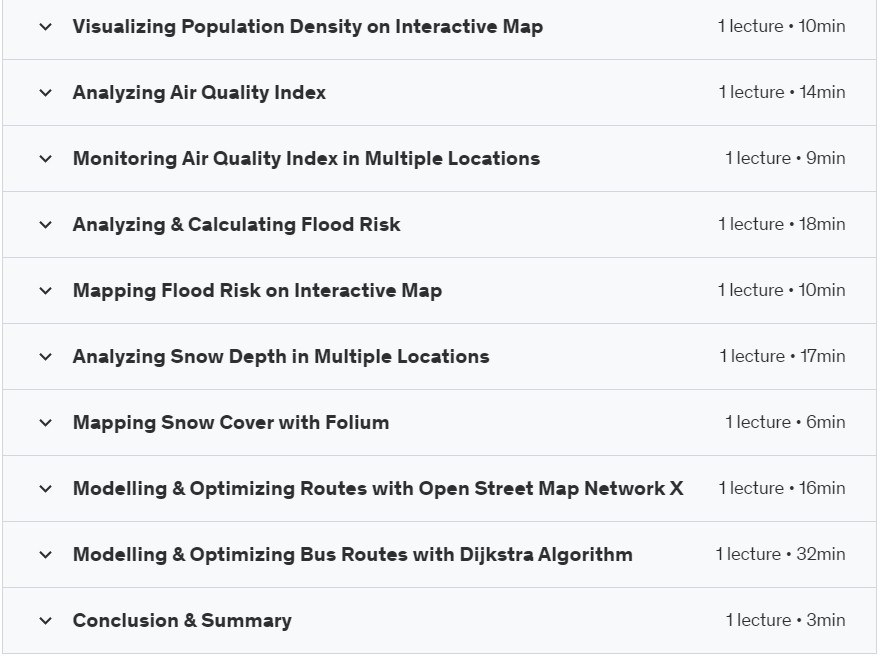
Task: Click 1 lecture • 9min duration label
Action: (785, 158)
